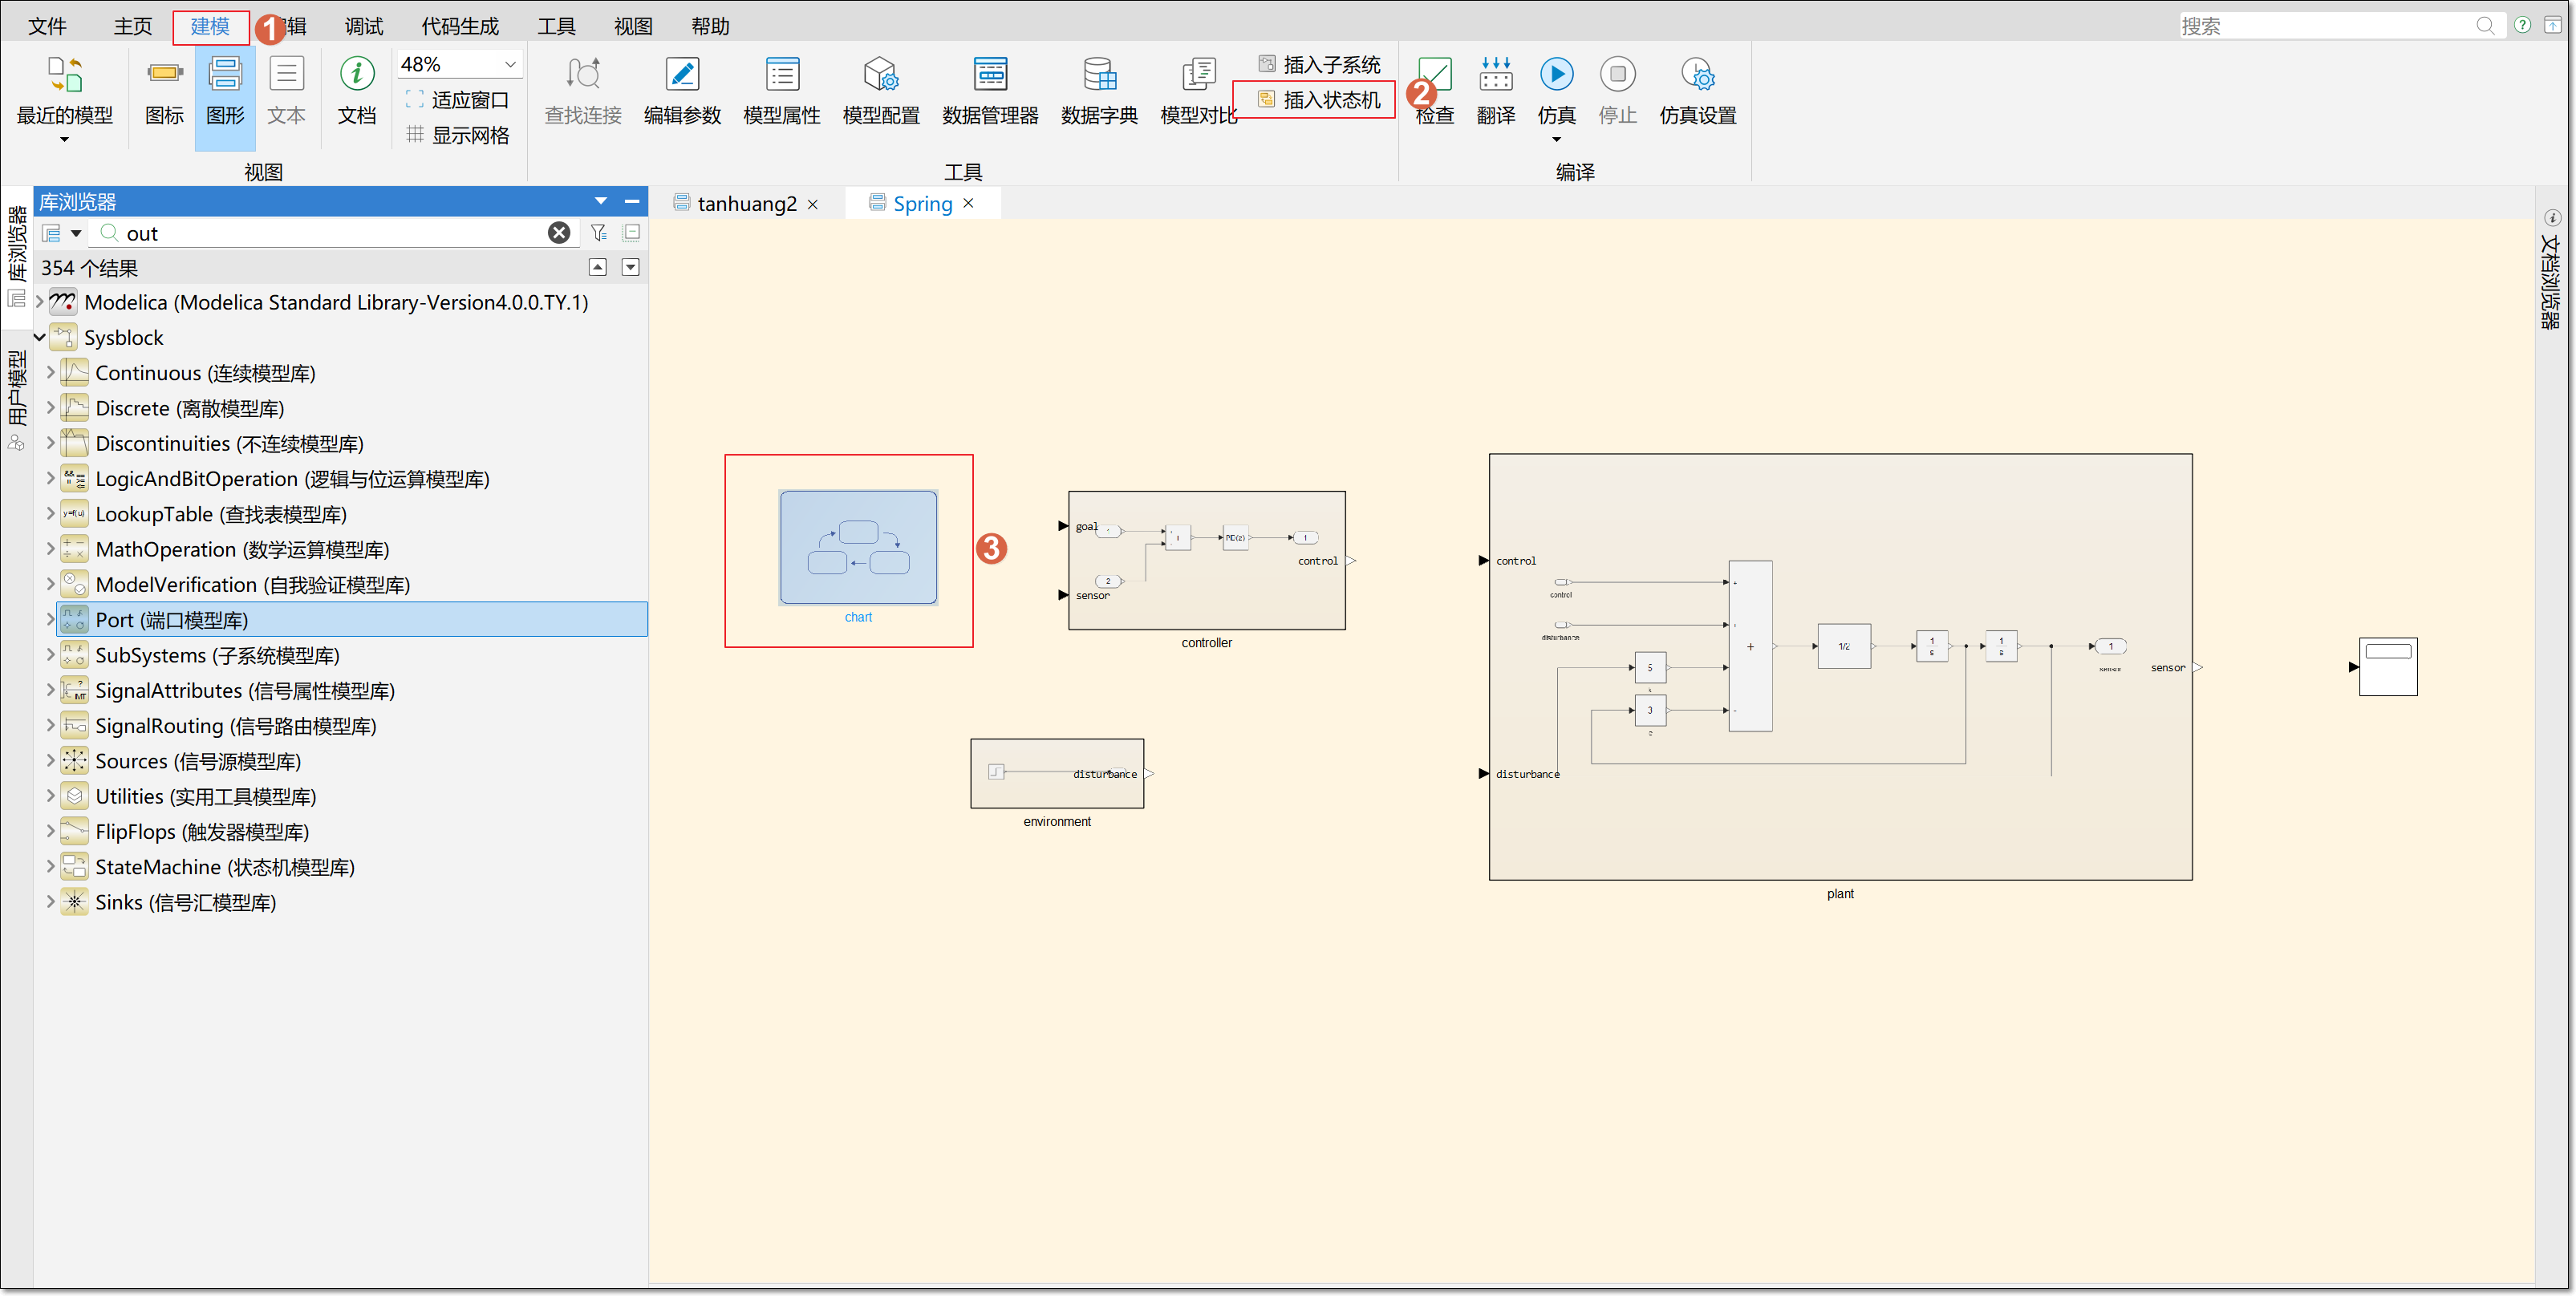Open the 代码生成 menu tab
Image resolution: width=2576 pixels, height=1296 pixels.
459,26
